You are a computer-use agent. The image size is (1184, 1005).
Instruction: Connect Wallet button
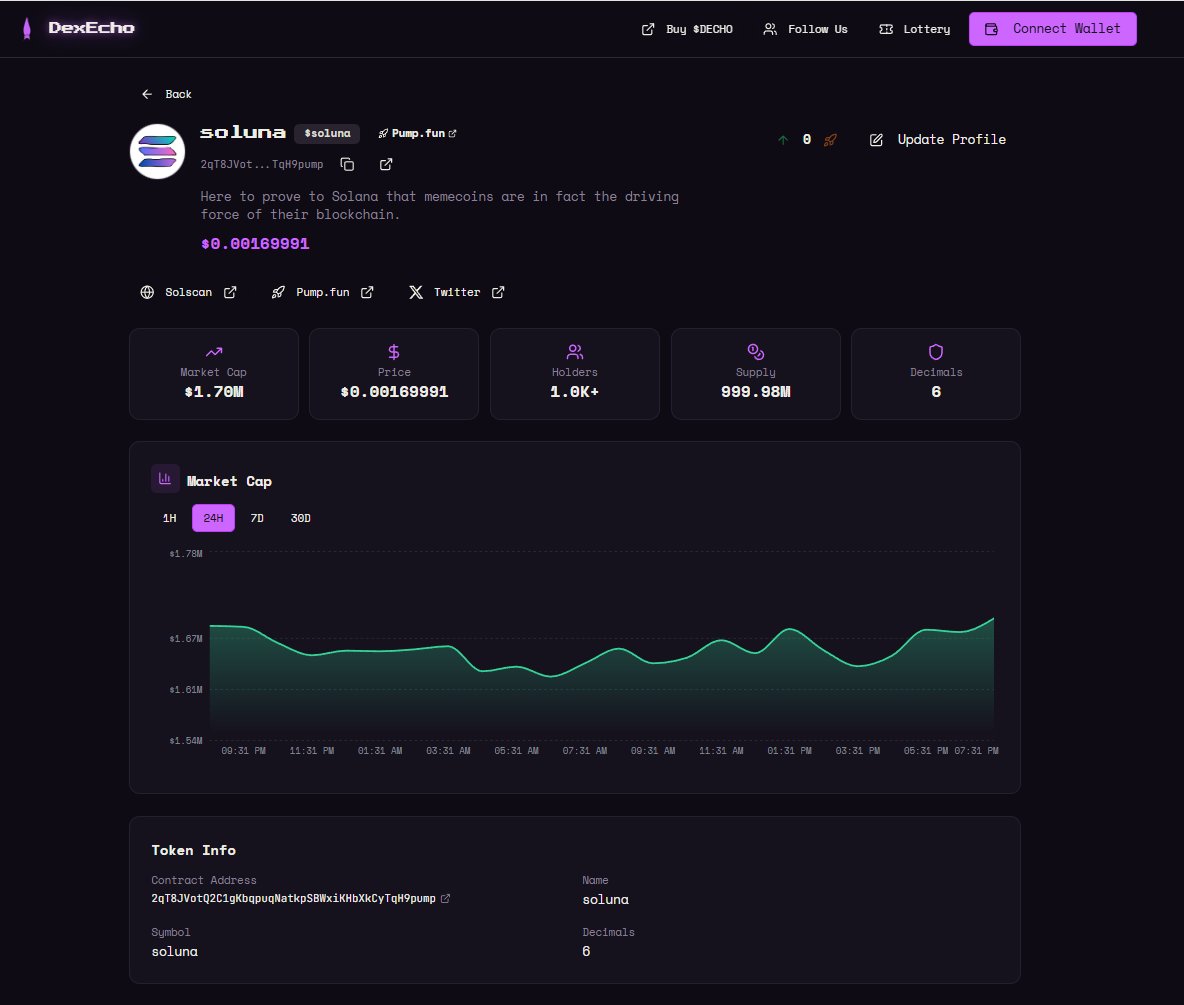coord(1053,29)
